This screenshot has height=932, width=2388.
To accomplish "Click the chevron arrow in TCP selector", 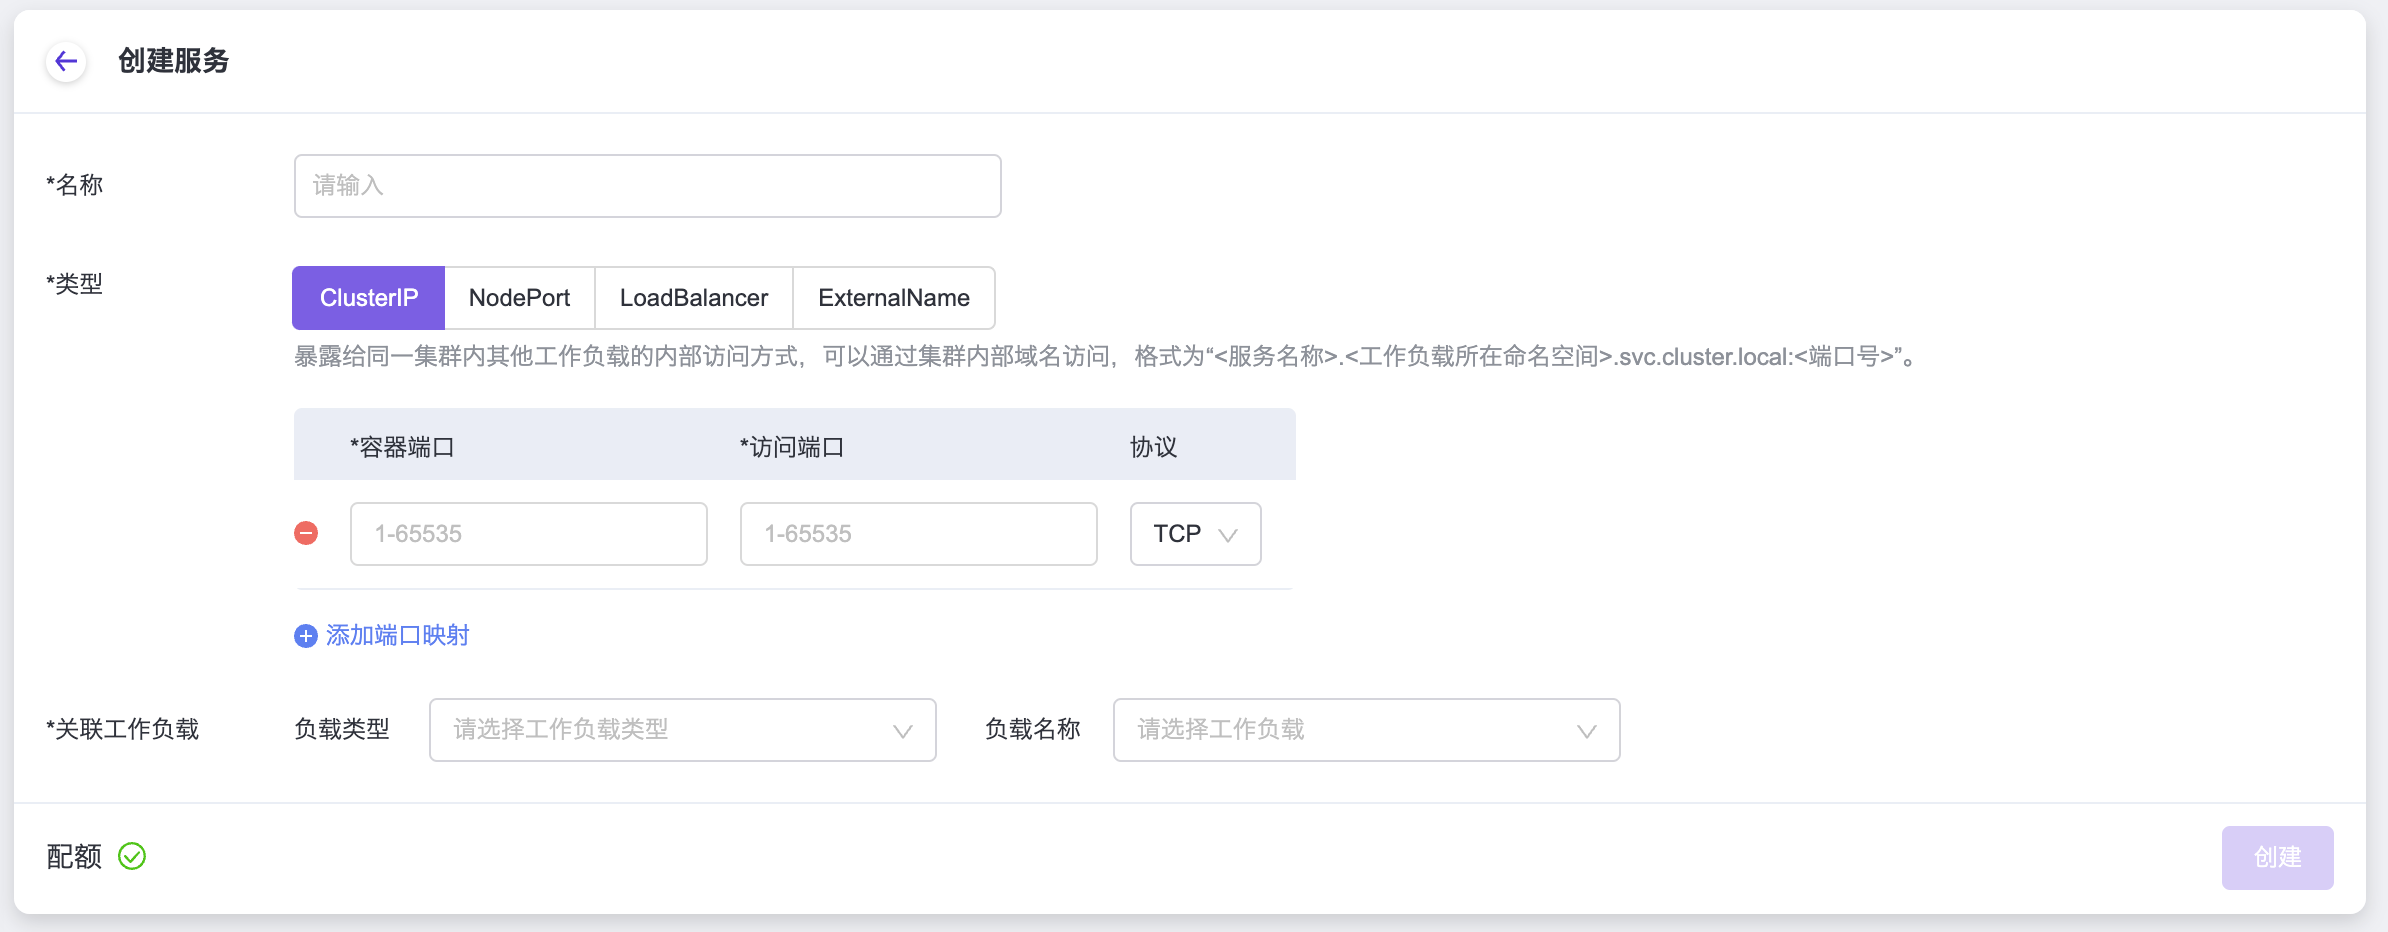I will (1228, 535).
